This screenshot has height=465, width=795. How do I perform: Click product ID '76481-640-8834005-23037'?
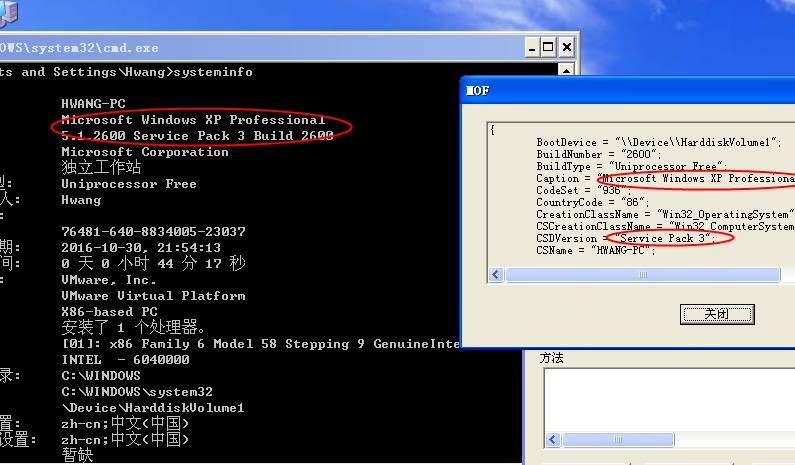pos(153,232)
